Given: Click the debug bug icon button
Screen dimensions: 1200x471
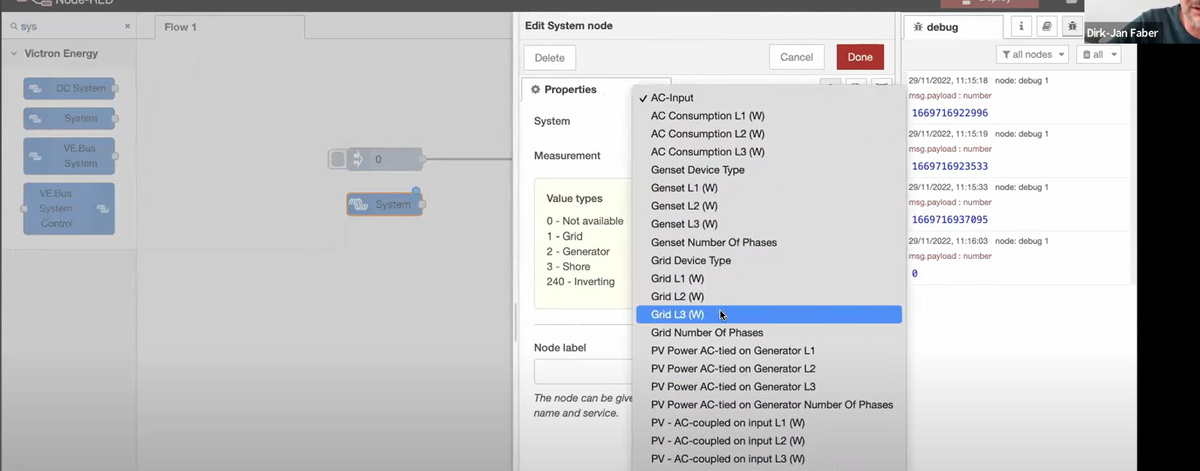Looking at the screenshot, I should [x=1072, y=27].
